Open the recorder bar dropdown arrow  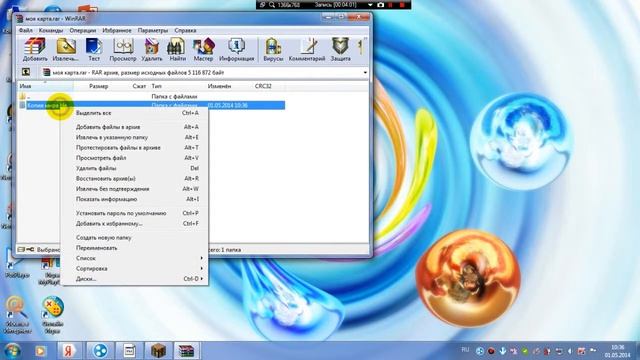click(x=370, y=5)
